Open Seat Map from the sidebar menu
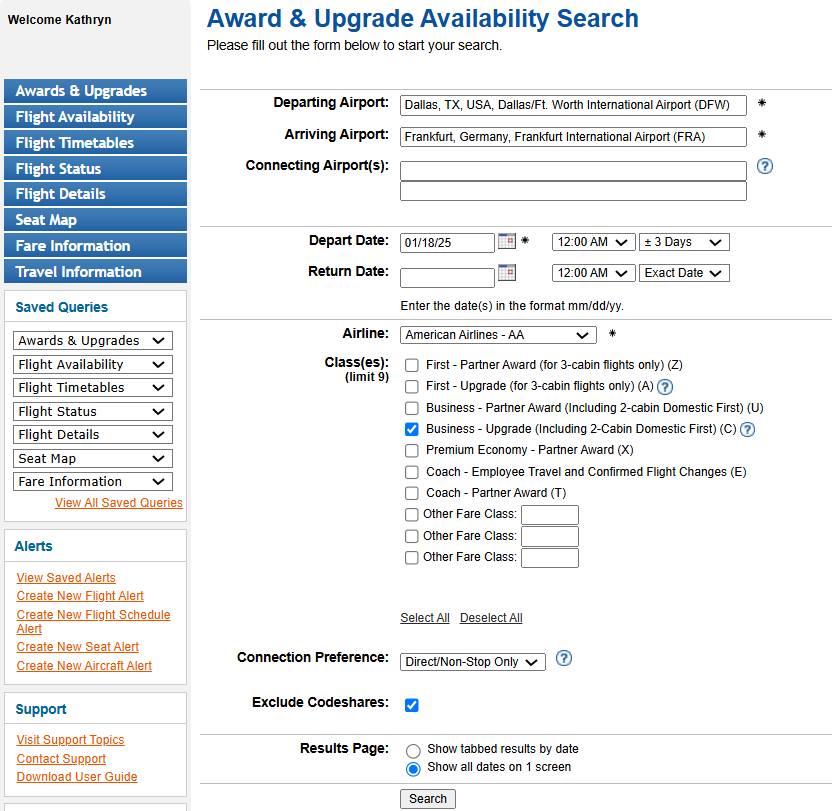The width and height of the screenshot is (832, 811). click(x=95, y=219)
